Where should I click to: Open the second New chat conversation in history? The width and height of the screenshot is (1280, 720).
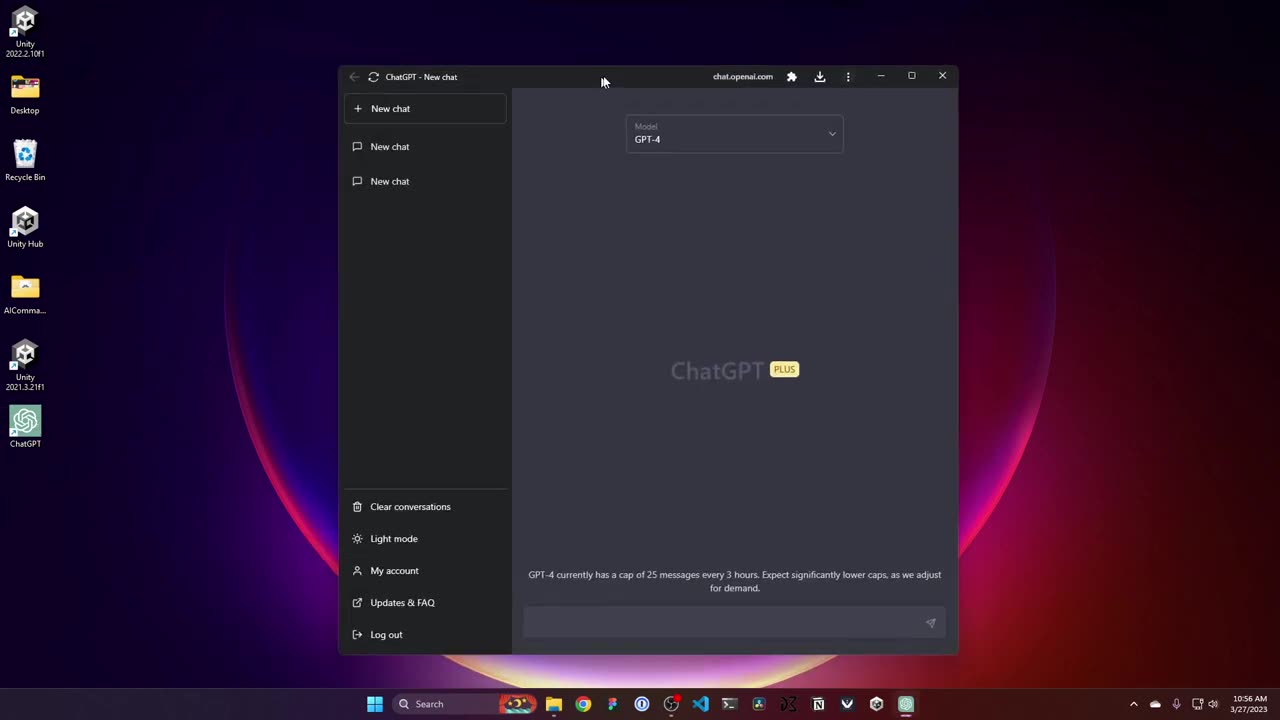coord(425,181)
